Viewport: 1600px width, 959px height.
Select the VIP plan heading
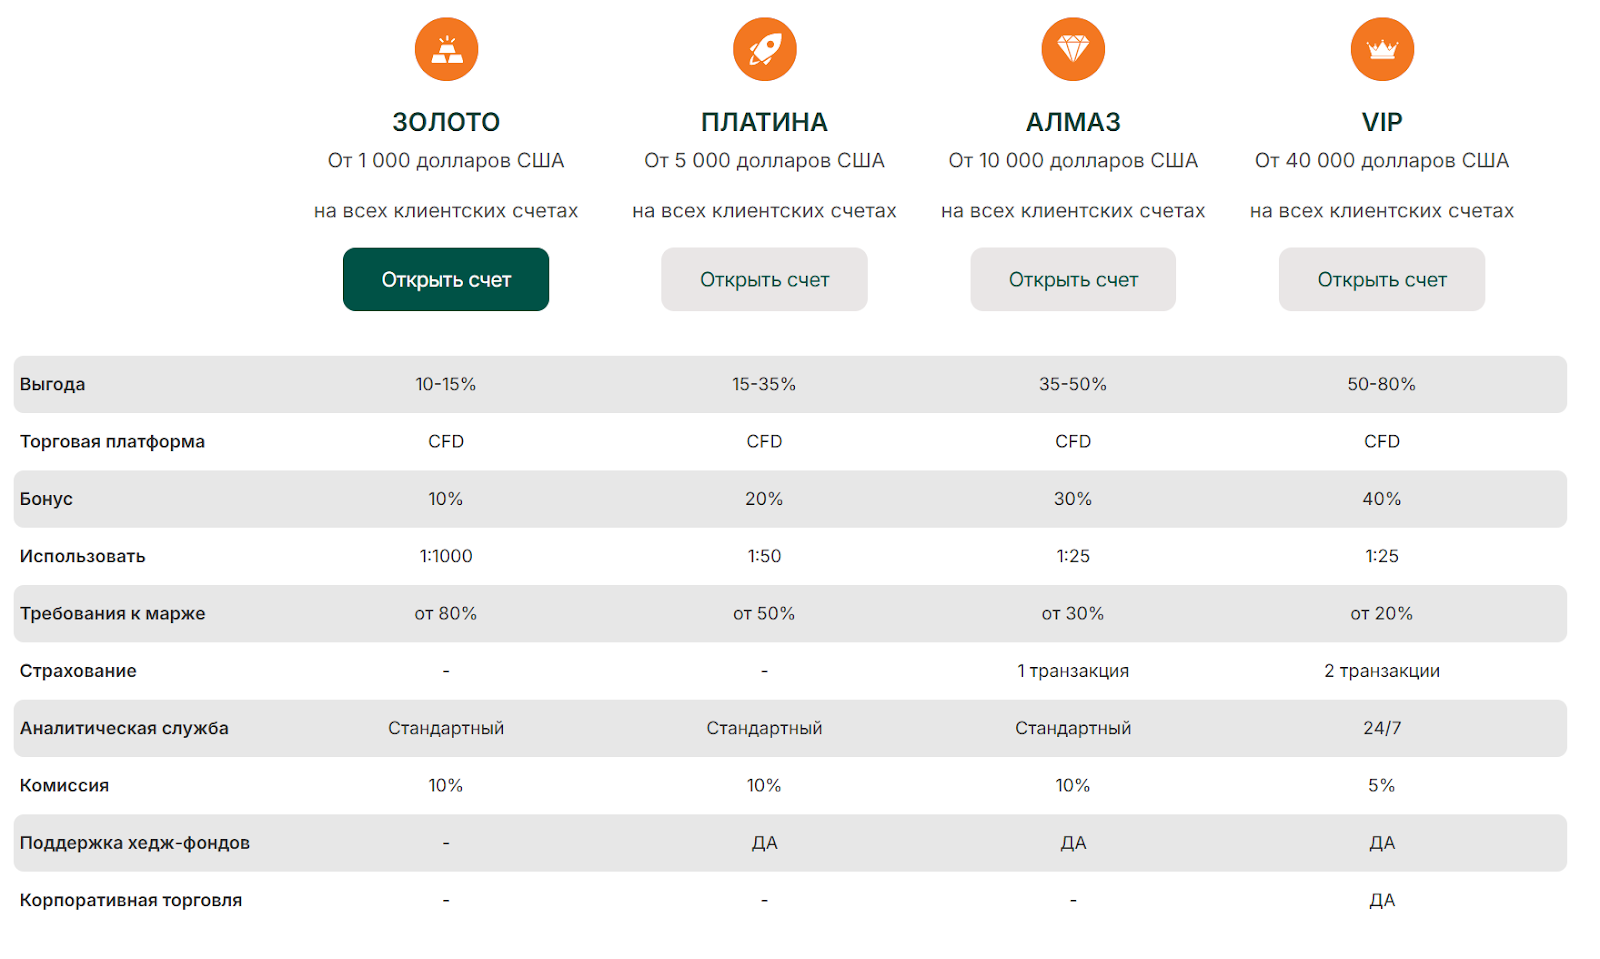point(1382,122)
